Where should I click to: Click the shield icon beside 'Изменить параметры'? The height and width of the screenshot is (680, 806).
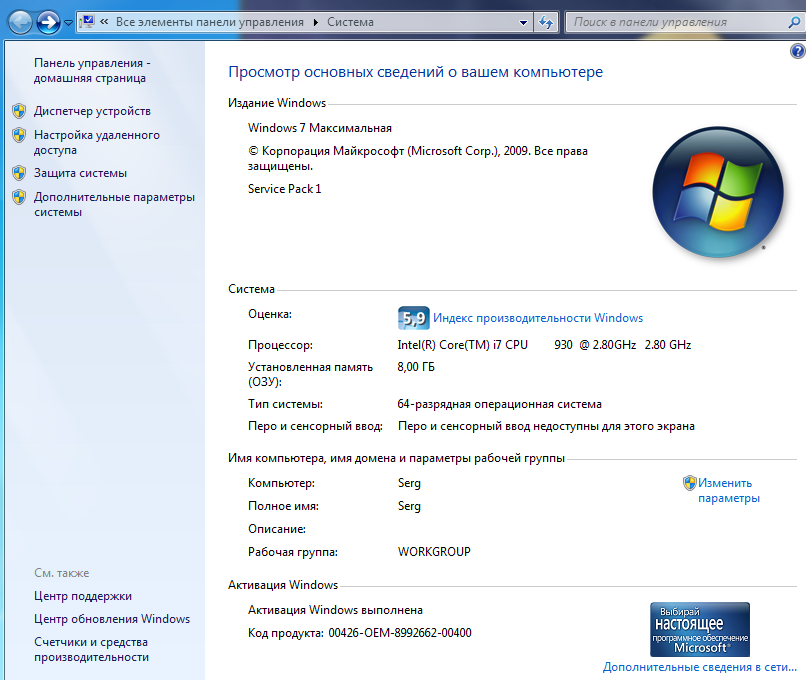[x=689, y=483]
